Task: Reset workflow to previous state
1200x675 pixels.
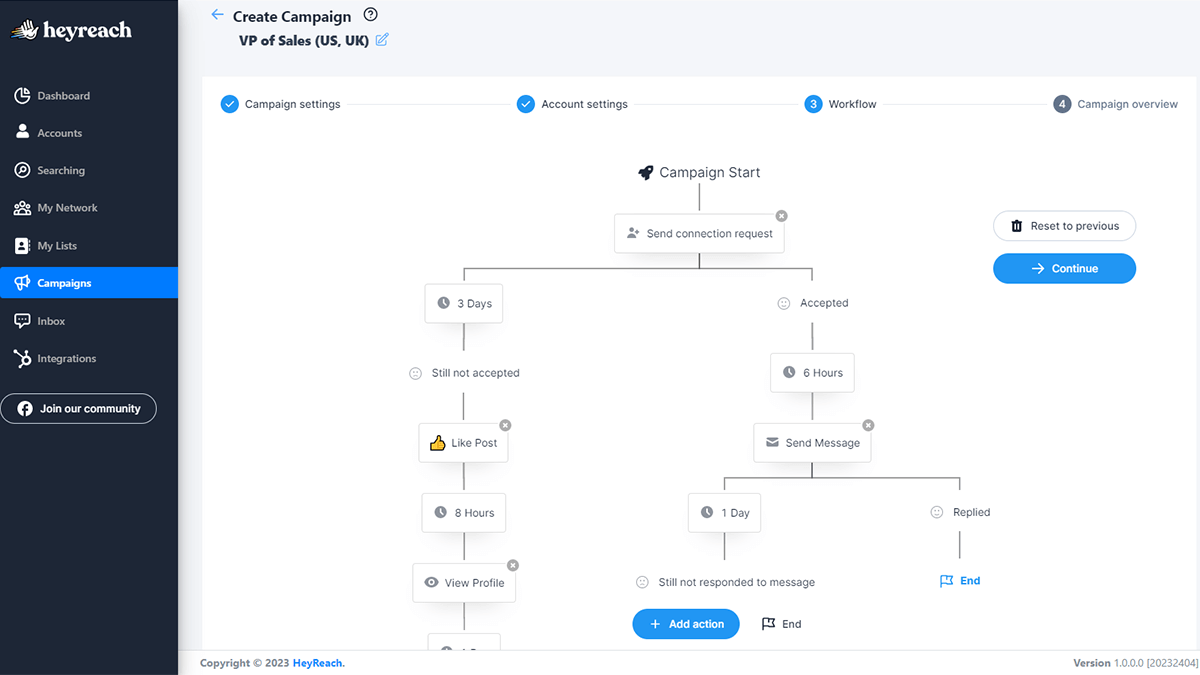Action: pos(1064,226)
